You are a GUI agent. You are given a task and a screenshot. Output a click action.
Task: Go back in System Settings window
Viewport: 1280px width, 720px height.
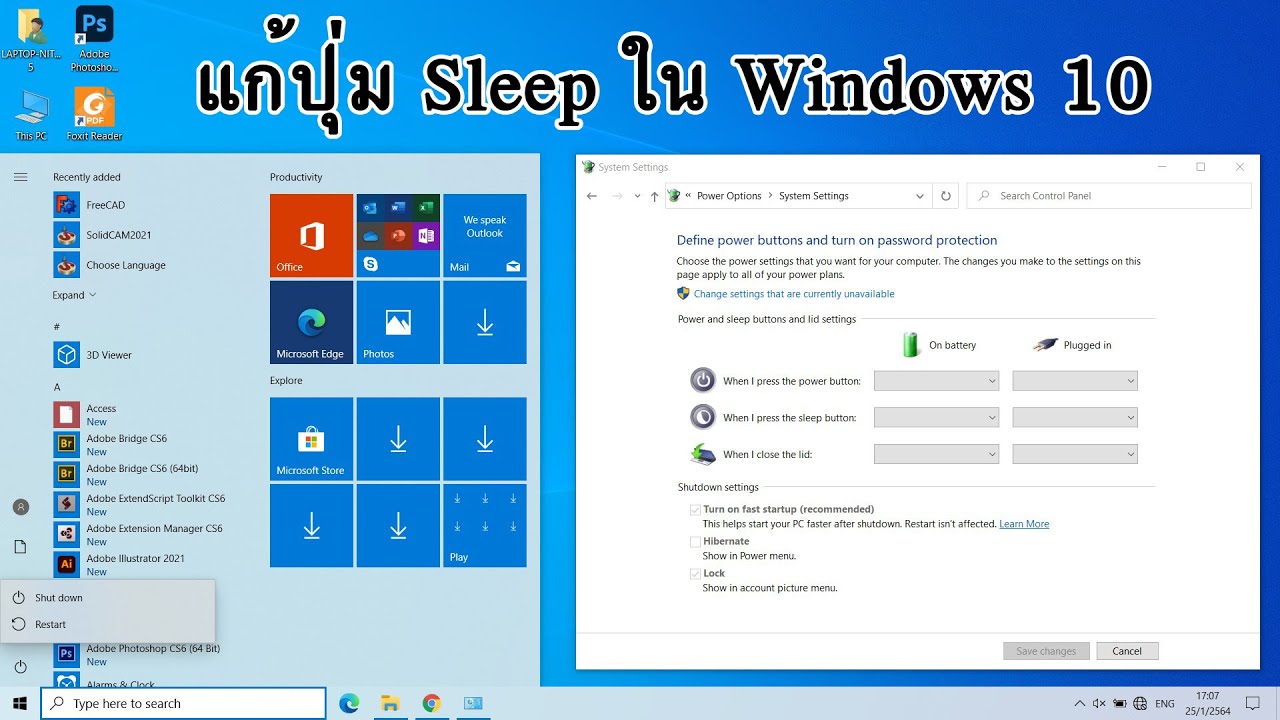pos(592,196)
